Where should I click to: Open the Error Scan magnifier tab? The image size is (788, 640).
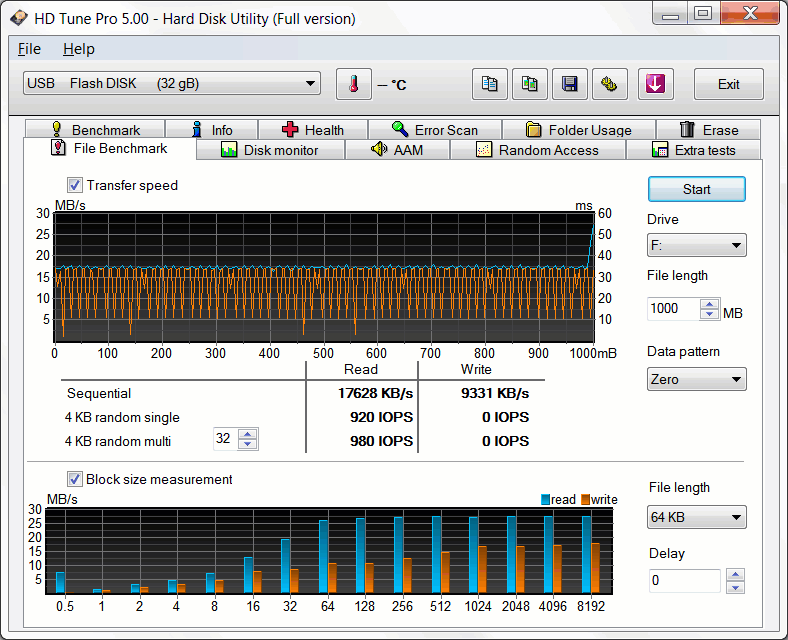434,130
